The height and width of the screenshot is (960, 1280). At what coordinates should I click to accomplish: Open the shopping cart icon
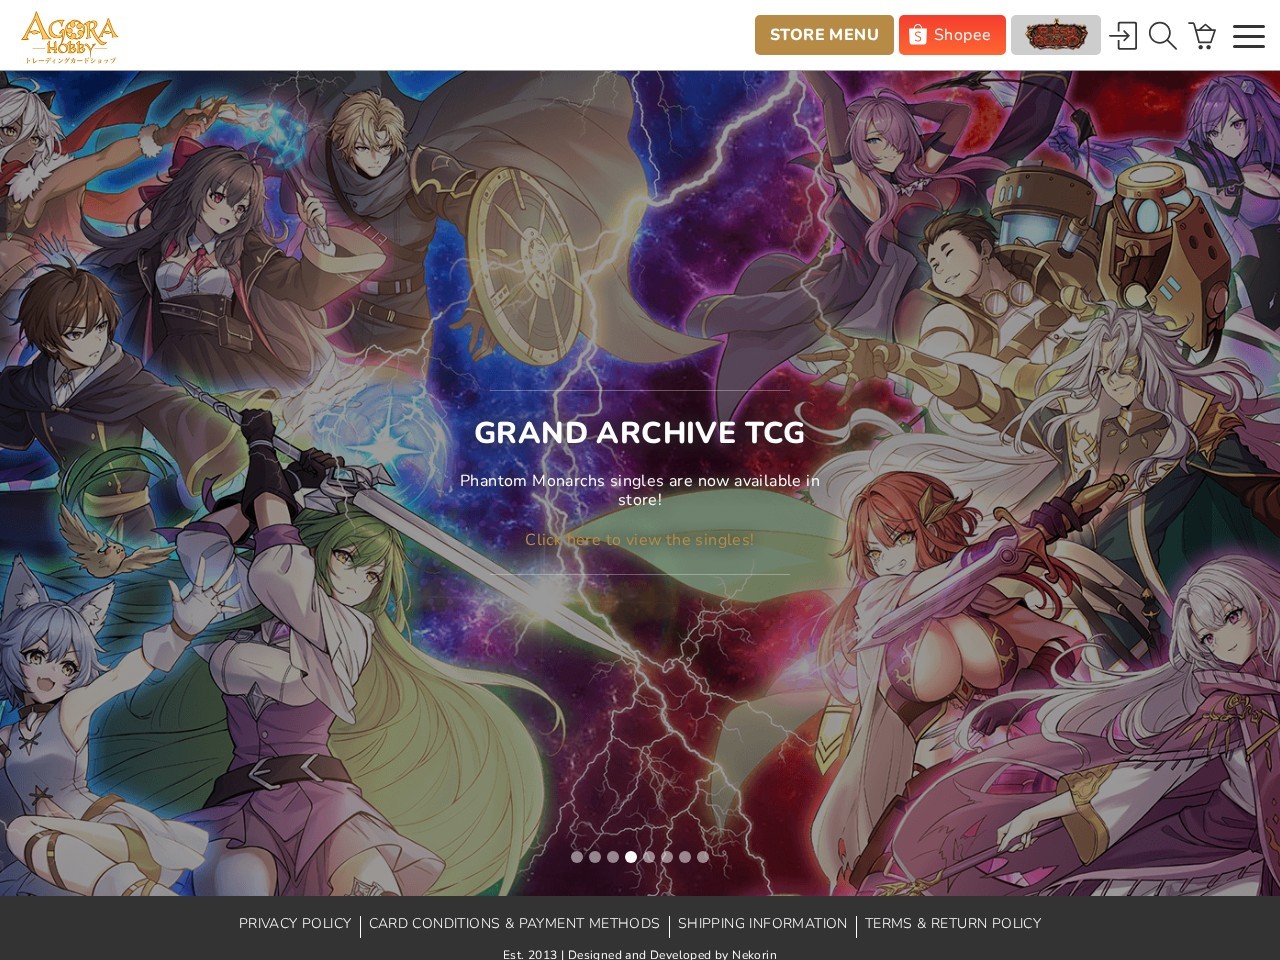click(1203, 35)
